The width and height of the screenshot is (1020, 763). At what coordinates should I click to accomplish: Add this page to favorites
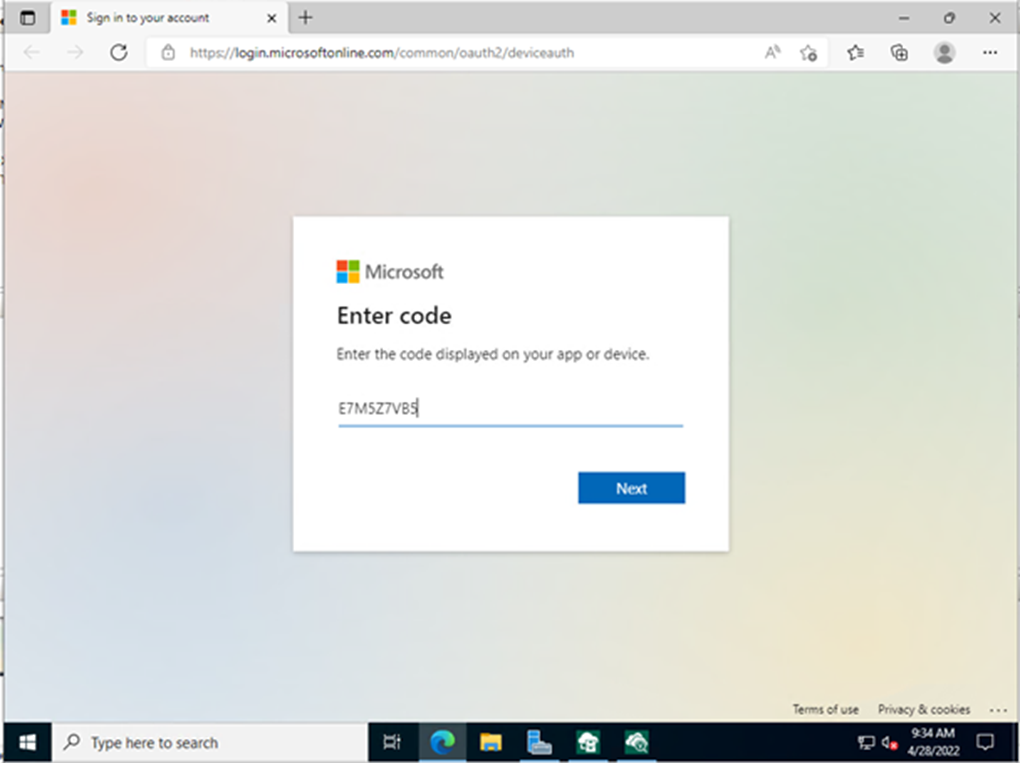click(809, 53)
